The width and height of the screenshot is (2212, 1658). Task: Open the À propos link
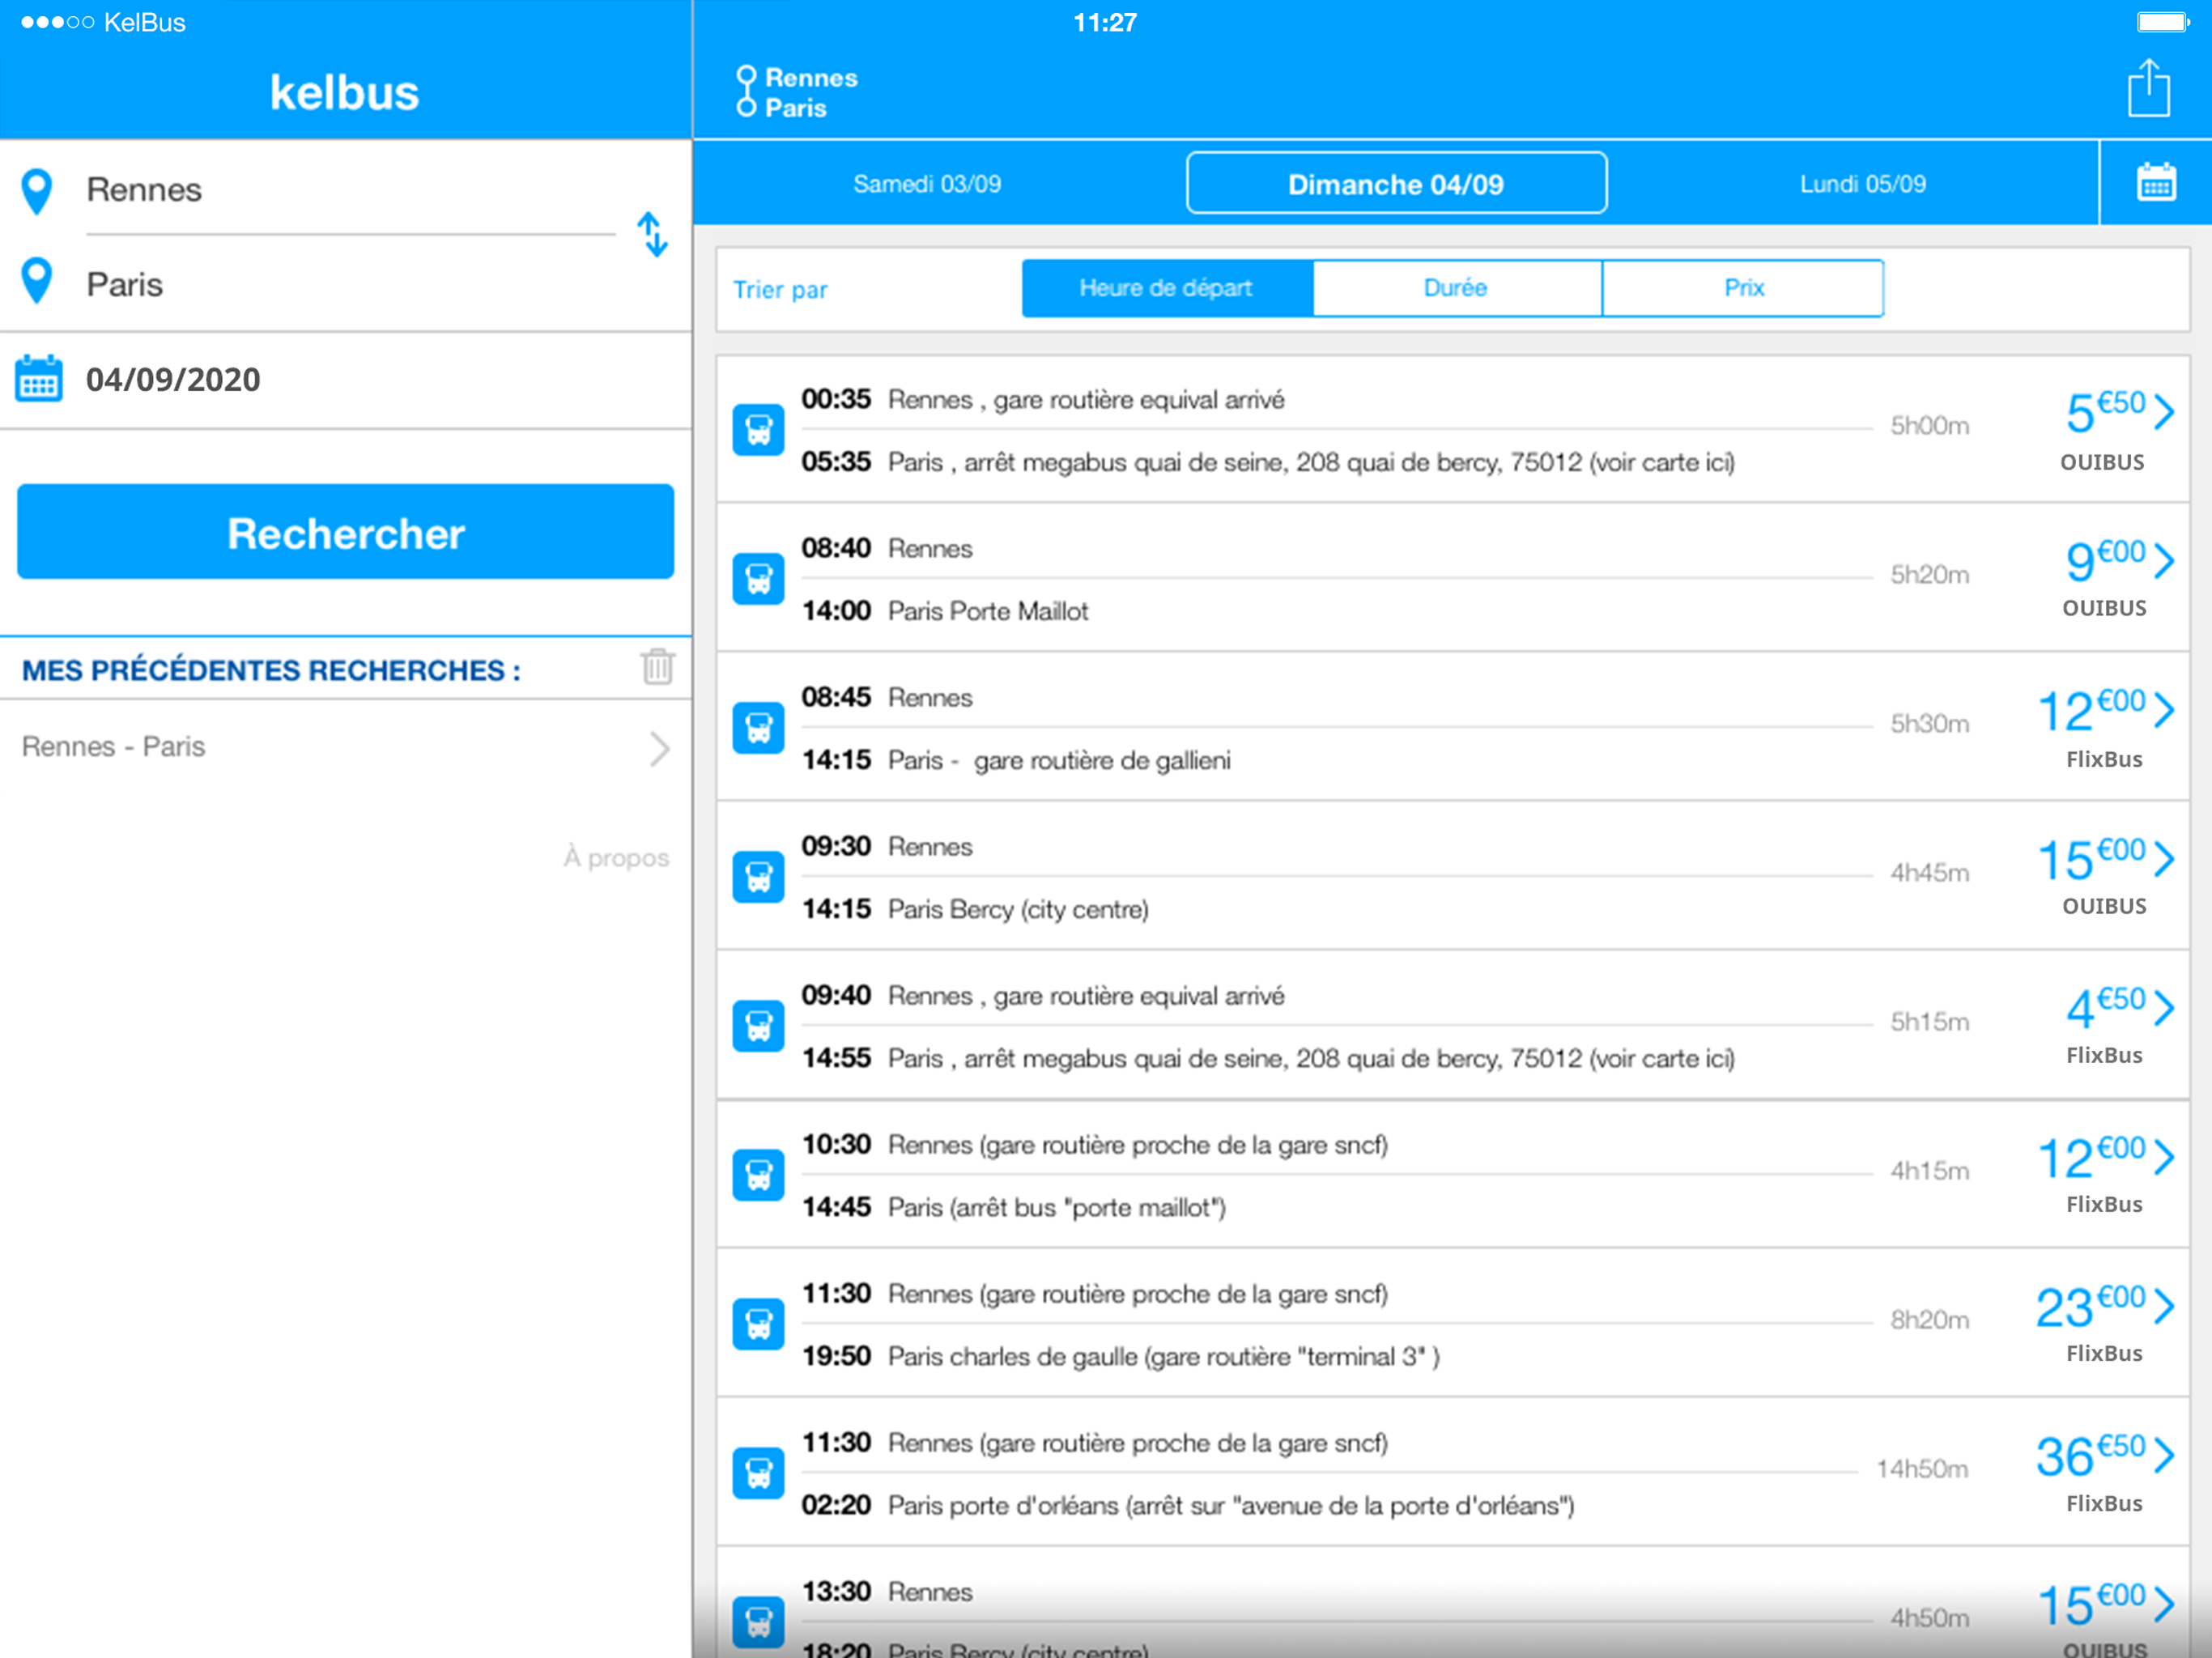pyautogui.click(x=616, y=858)
